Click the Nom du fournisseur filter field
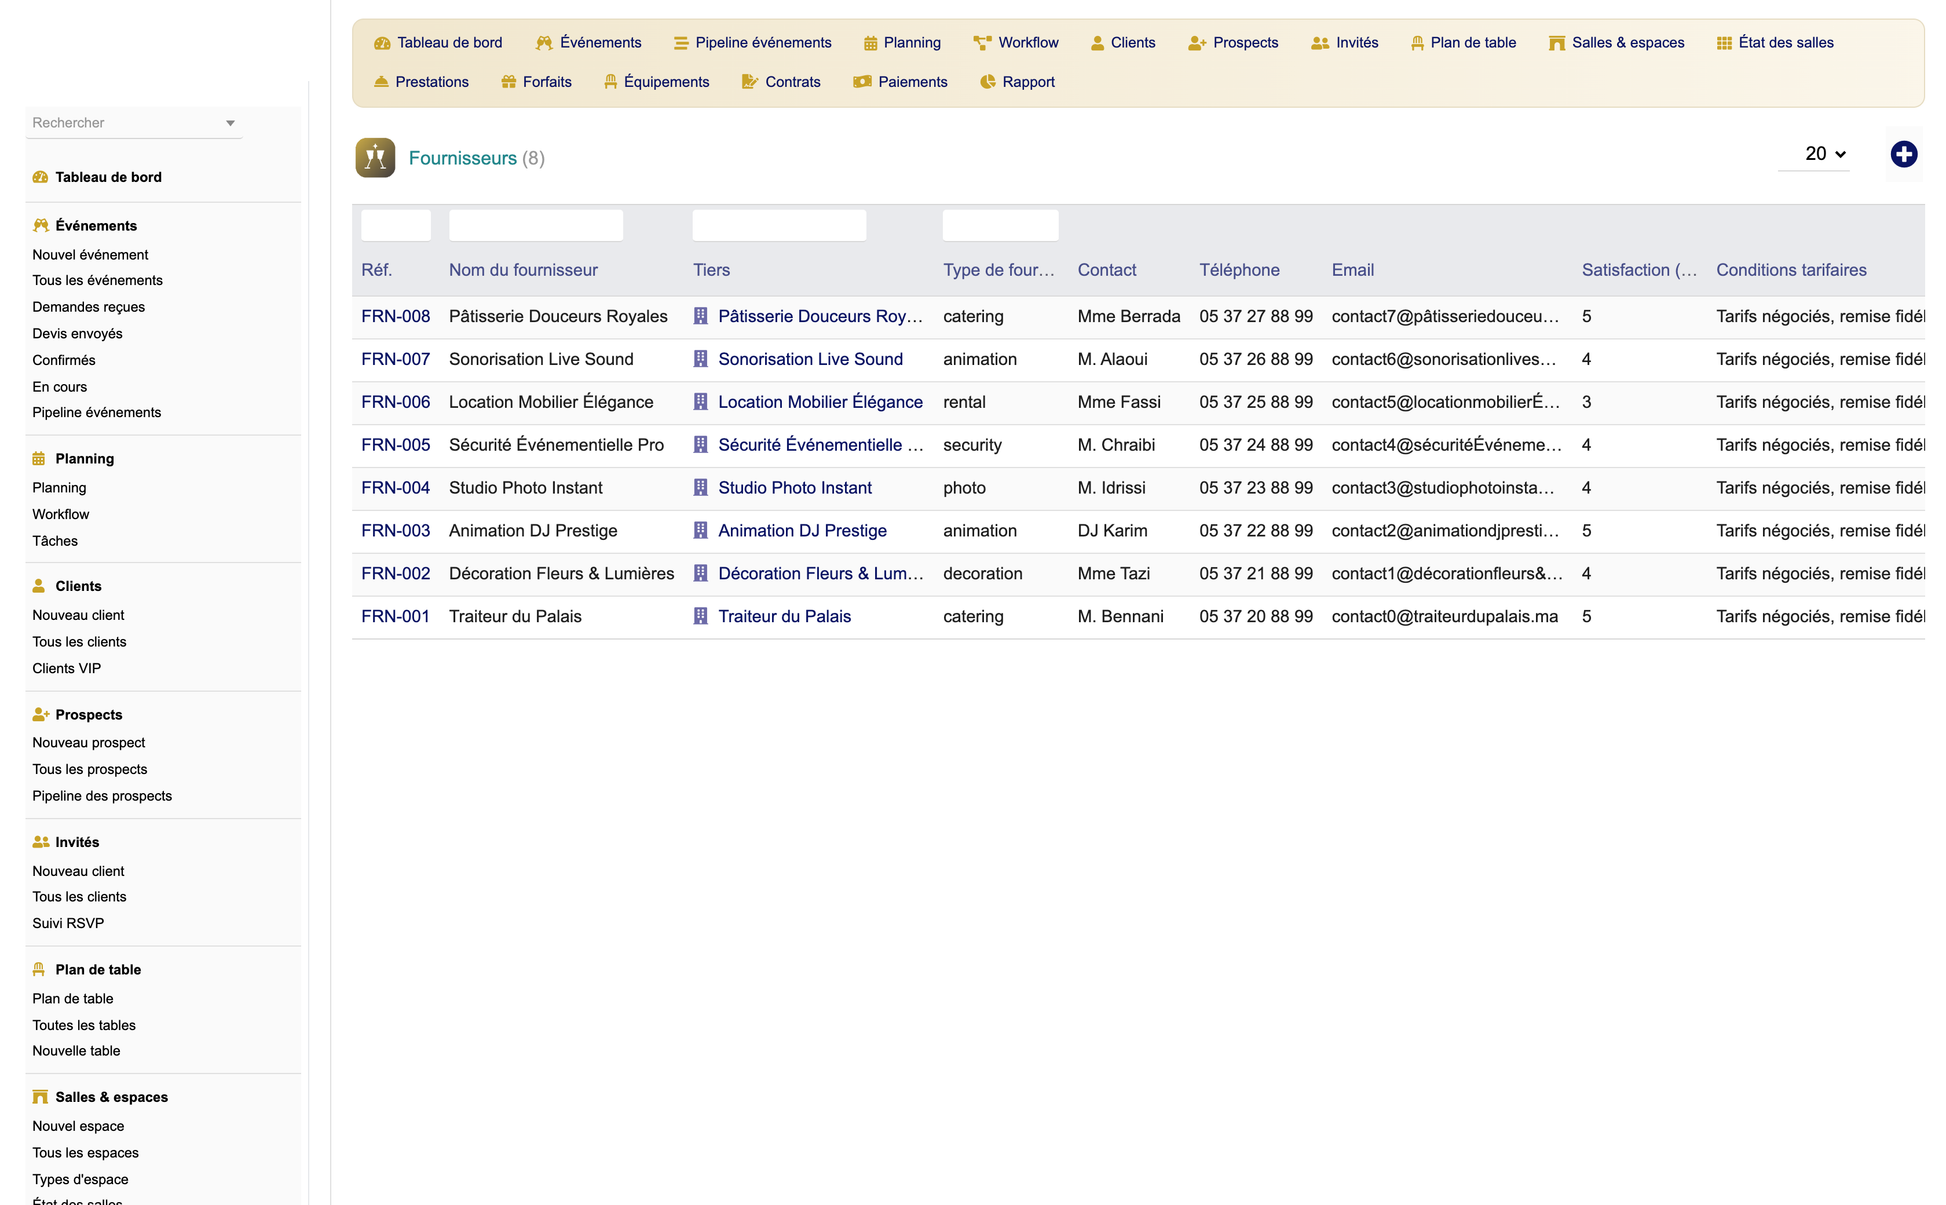Screen dimensions: 1946x1205 tap(536, 225)
